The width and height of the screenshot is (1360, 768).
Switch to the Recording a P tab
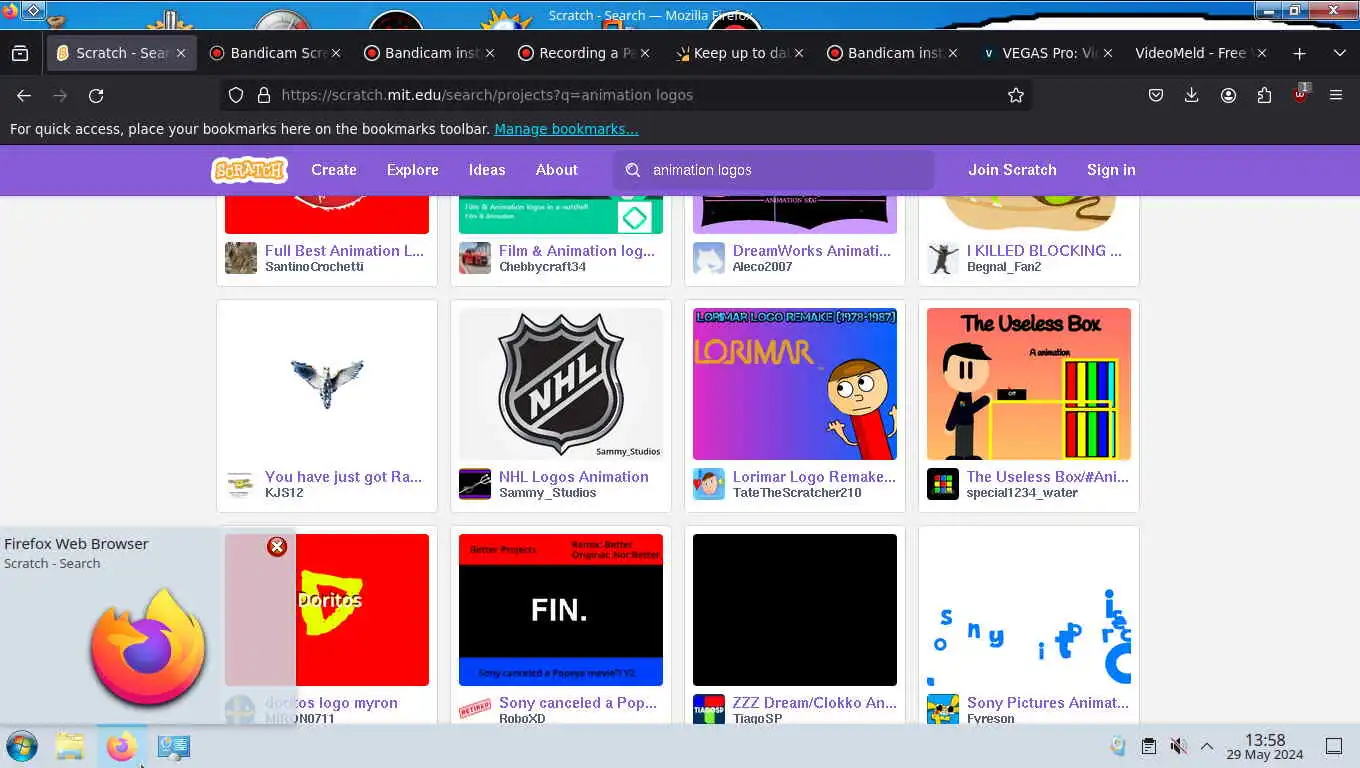point(585,53)
